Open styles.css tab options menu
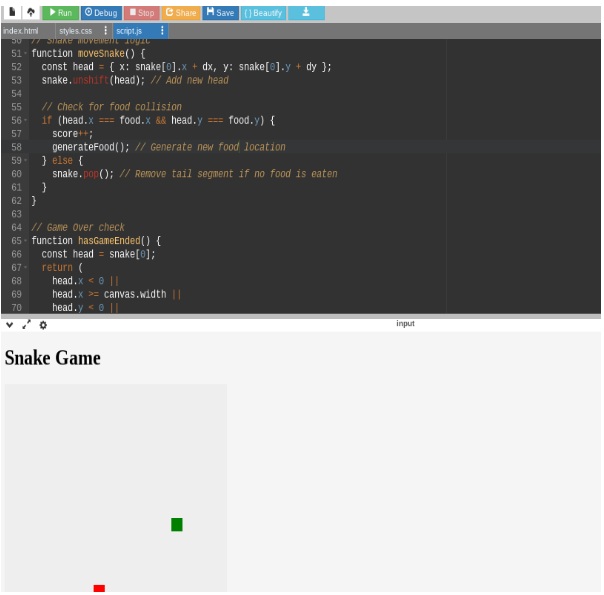This screenshot has width=604, height=595. (x=106, y=30)
